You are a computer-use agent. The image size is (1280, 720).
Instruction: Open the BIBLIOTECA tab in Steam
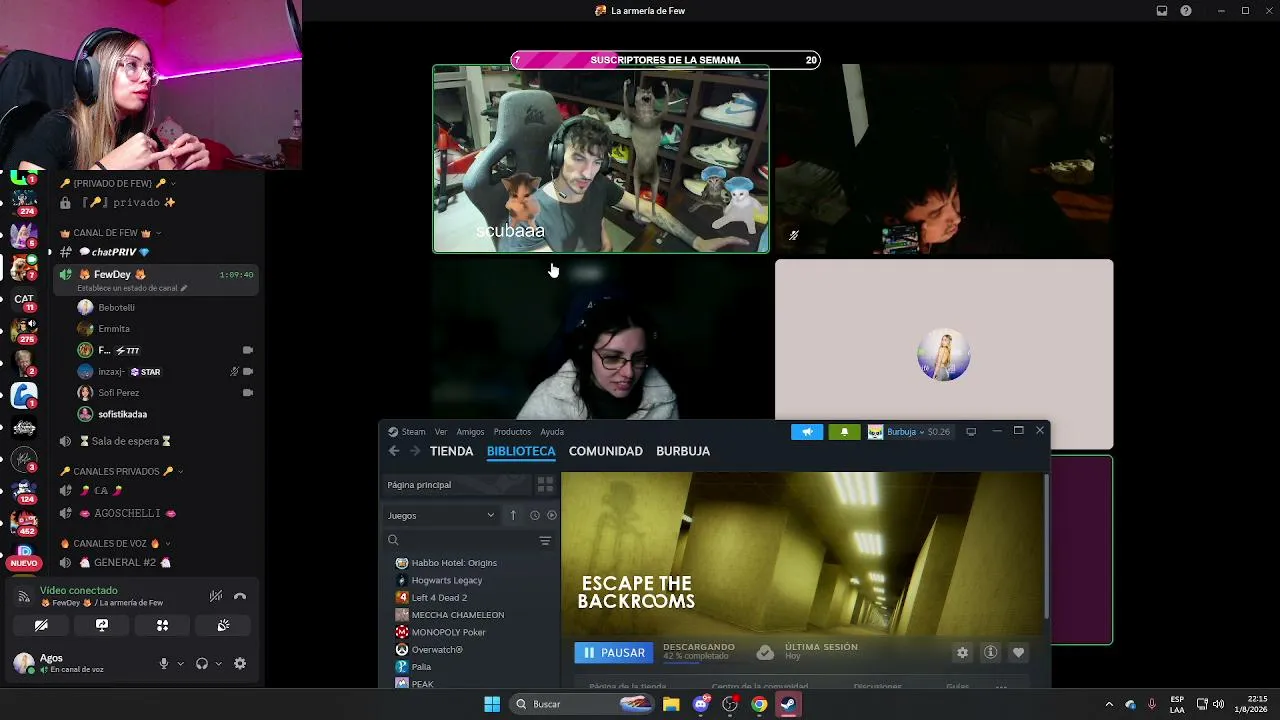[x=521, y=451]
